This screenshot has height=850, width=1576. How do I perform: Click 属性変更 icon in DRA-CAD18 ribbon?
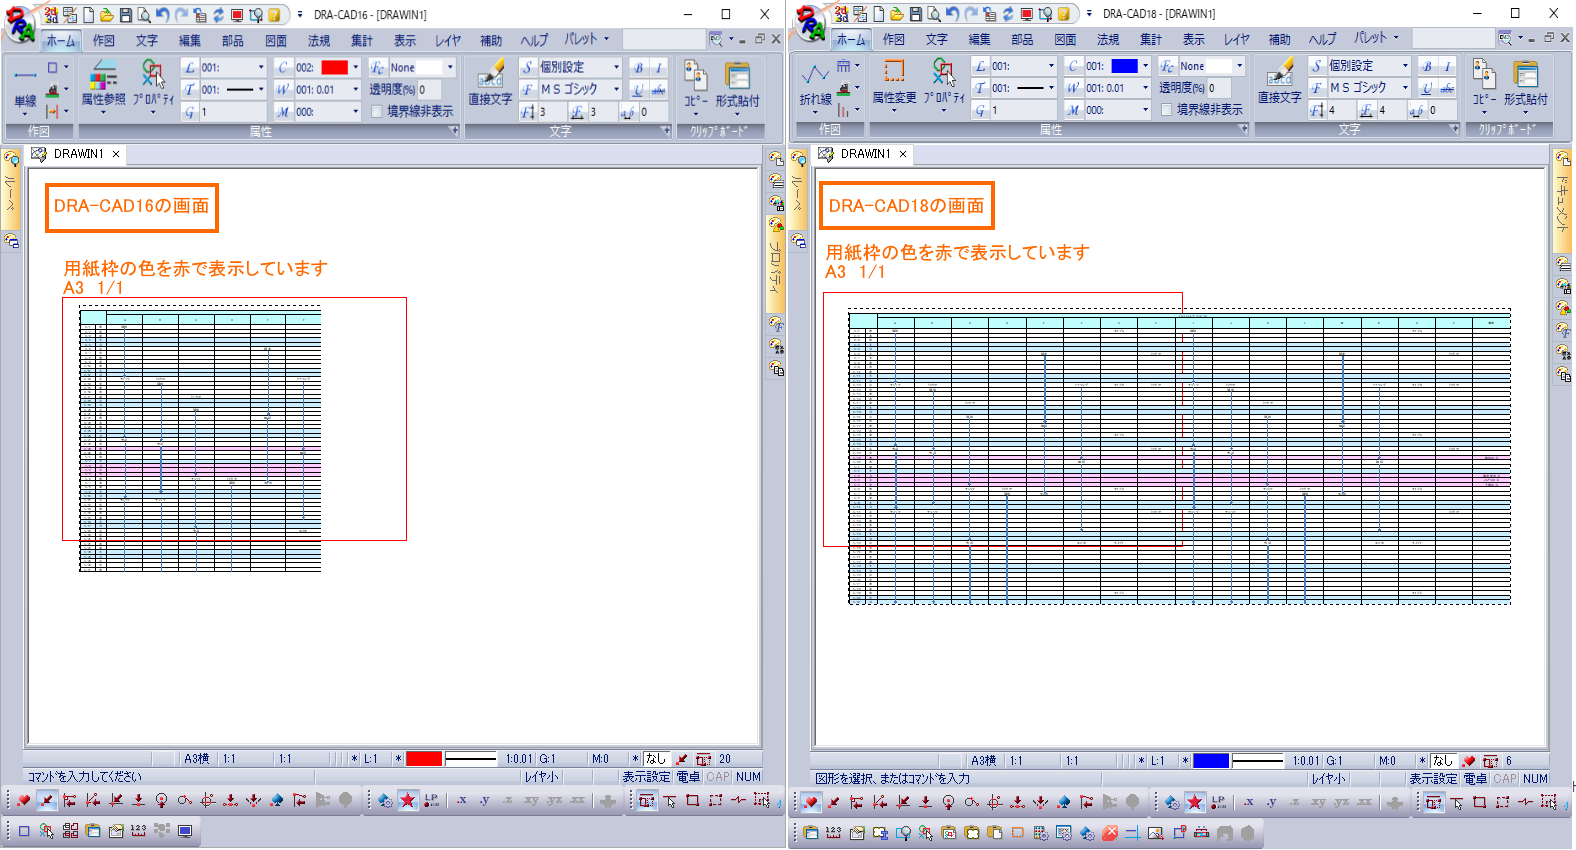click(x=894, y=83)
